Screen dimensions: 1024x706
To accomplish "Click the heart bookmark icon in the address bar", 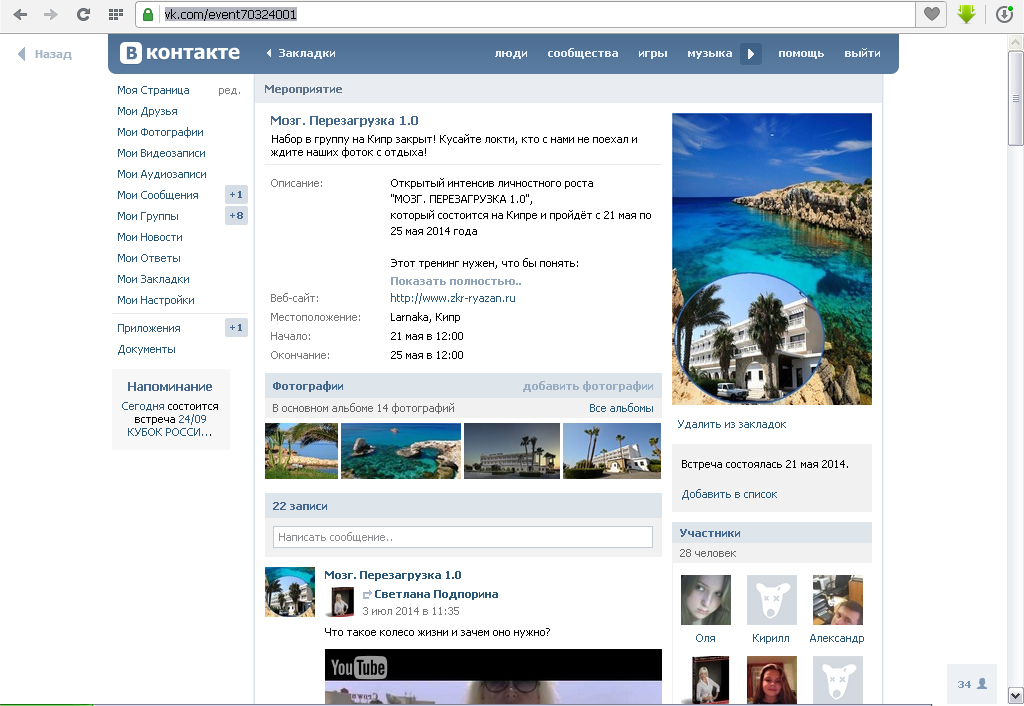I will [931, 14].
